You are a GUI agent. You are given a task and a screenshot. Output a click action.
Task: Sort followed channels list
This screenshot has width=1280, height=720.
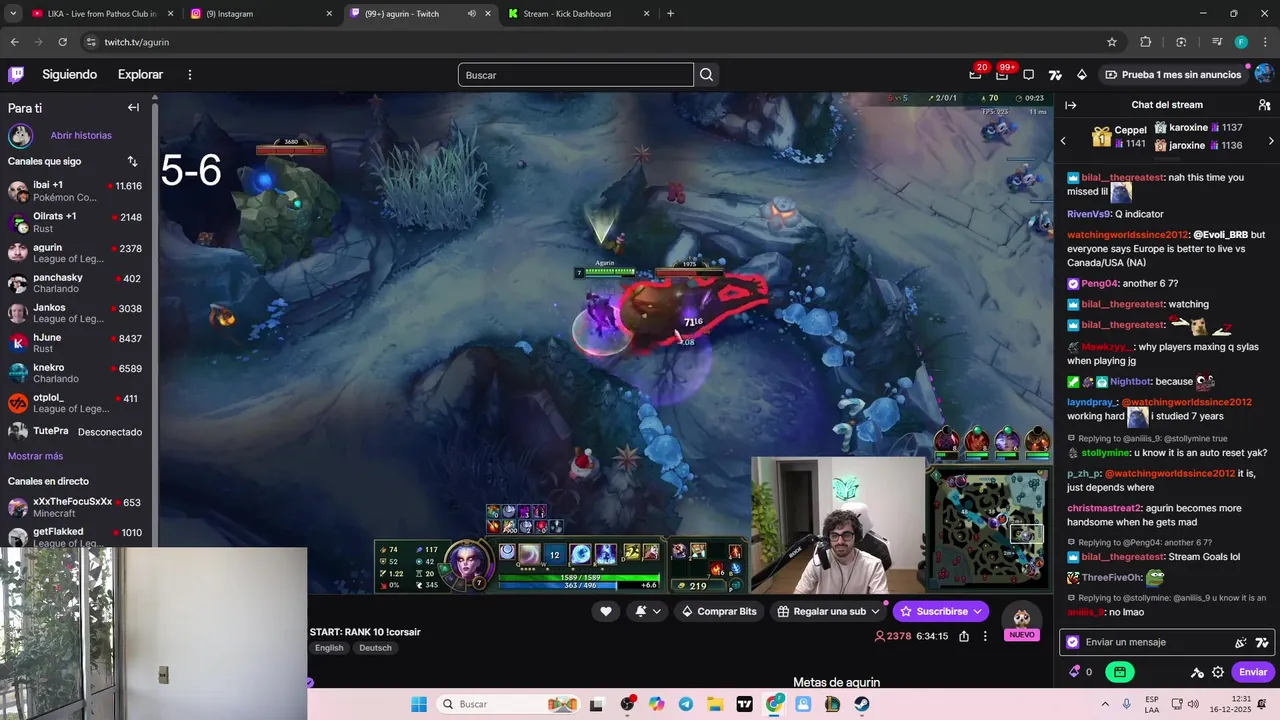132,161
